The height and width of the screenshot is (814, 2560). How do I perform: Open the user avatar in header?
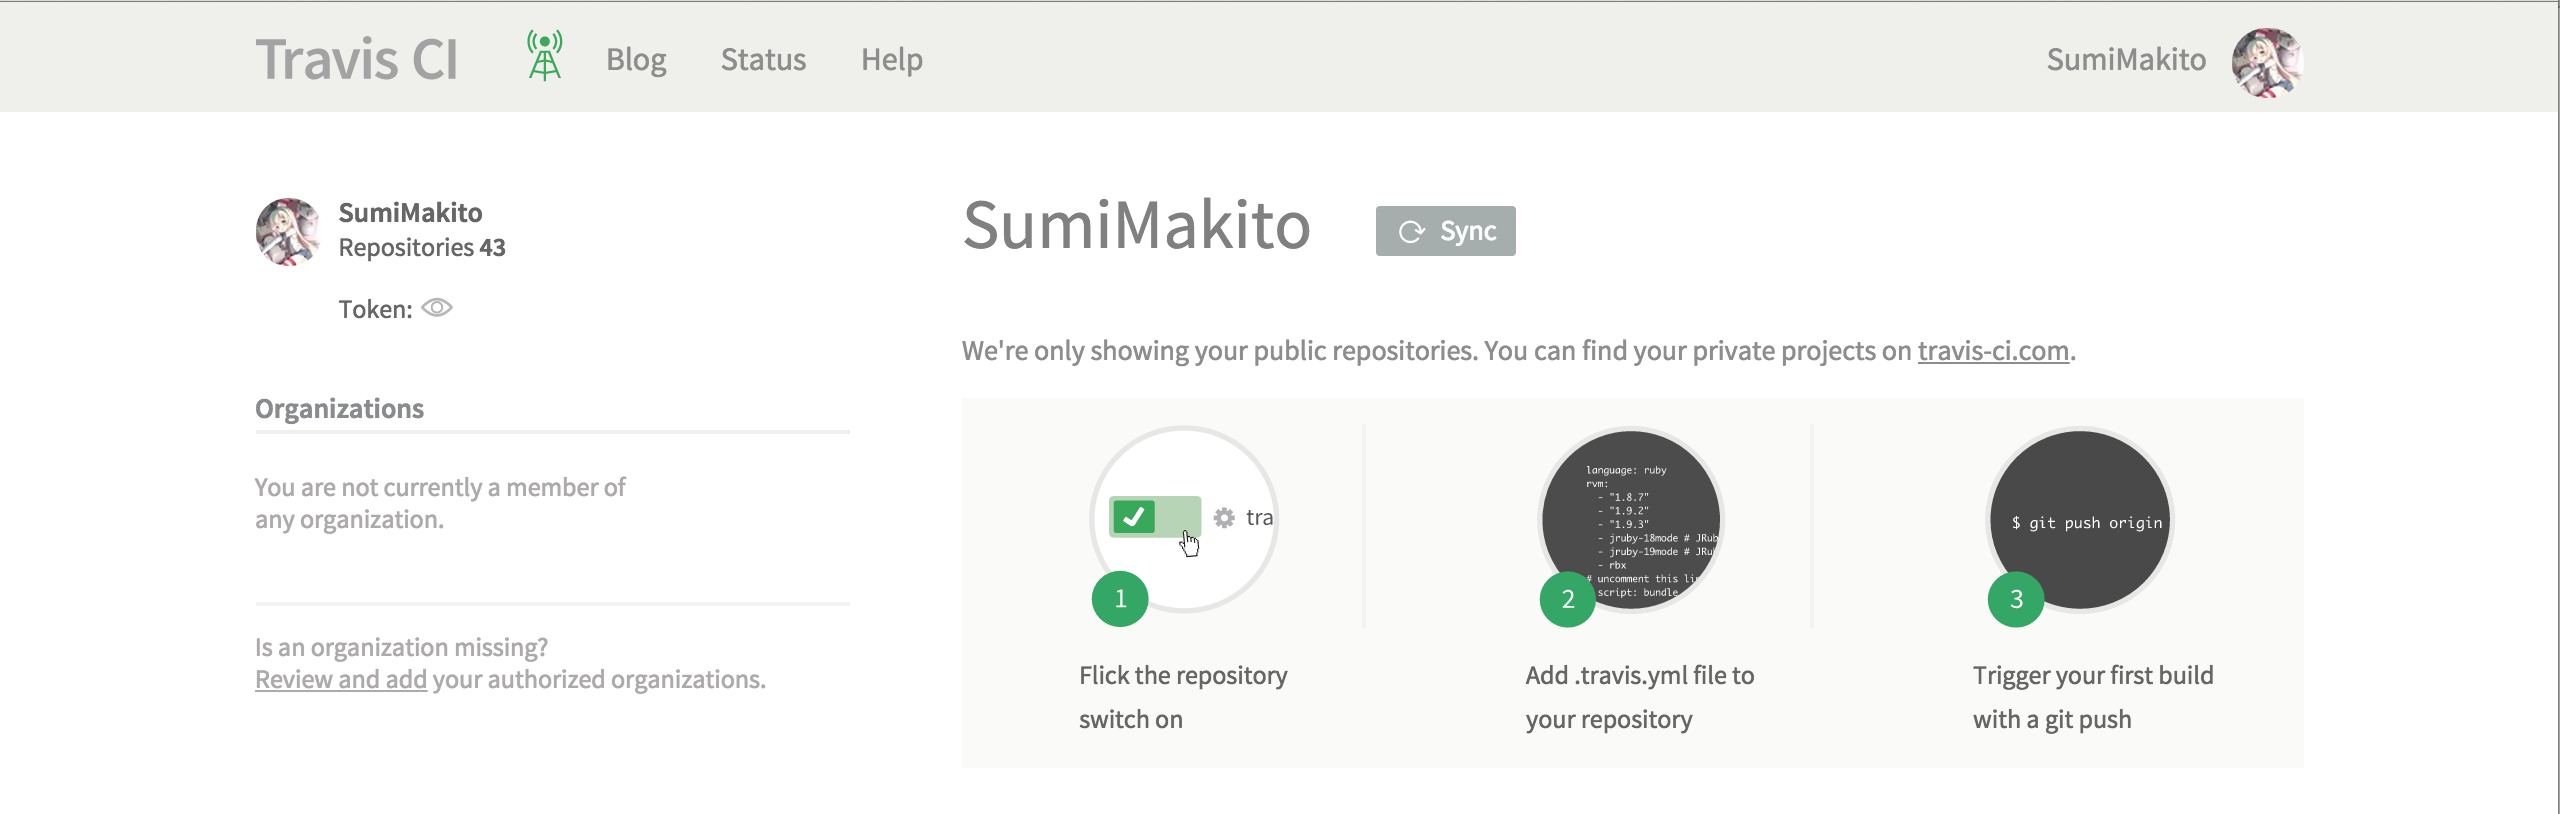click(2267, 61)
